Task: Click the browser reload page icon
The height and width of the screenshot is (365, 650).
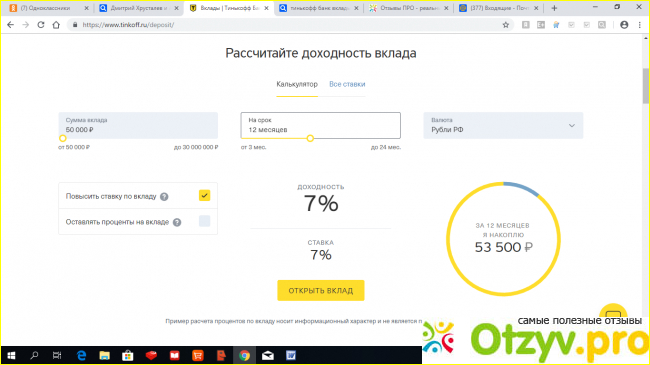Action: (x=41, y=25)
